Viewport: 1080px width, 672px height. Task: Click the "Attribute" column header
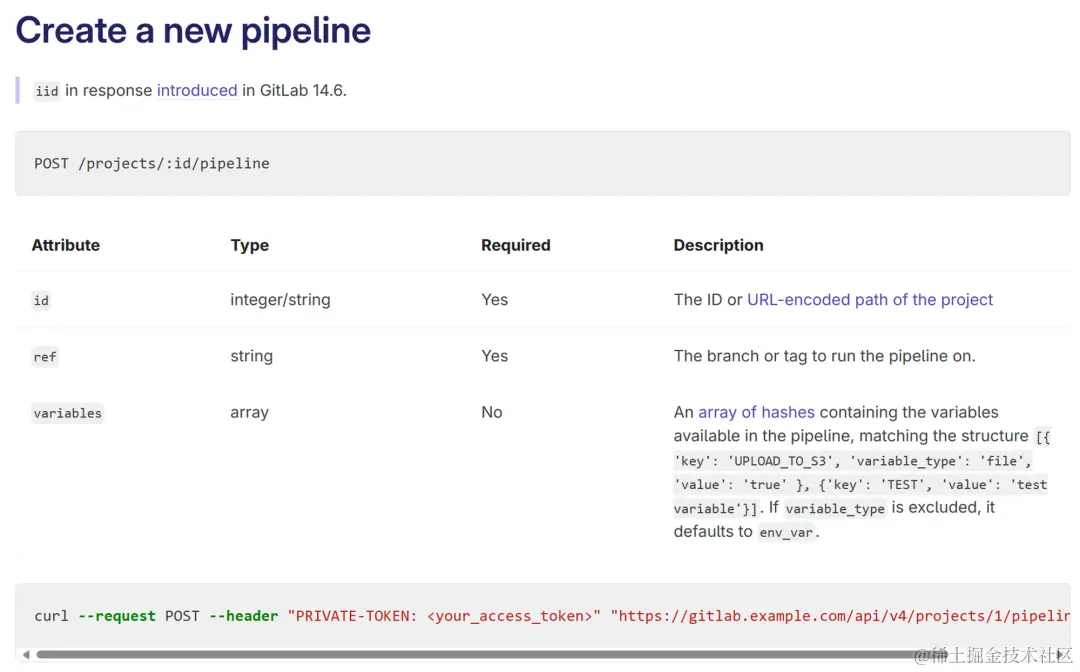click(x=66, y=245)
